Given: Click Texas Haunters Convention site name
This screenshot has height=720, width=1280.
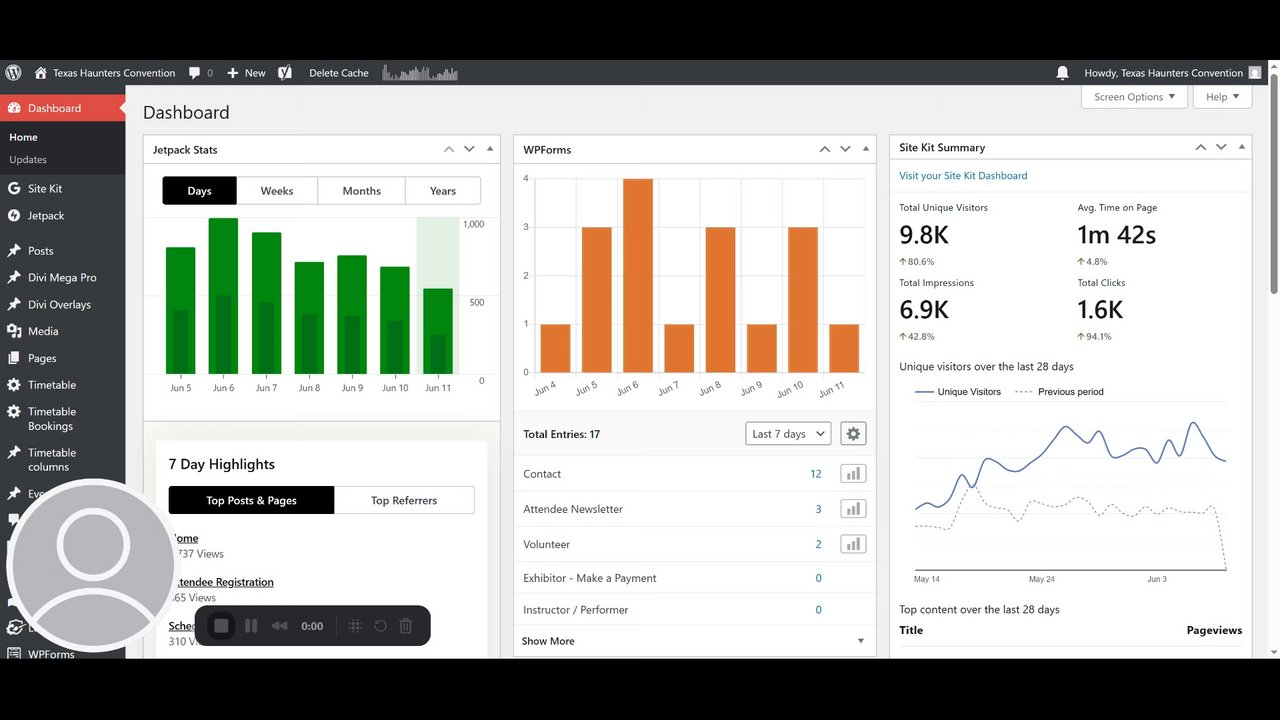Looking at the screenshot, I should (x=114, y=73).
